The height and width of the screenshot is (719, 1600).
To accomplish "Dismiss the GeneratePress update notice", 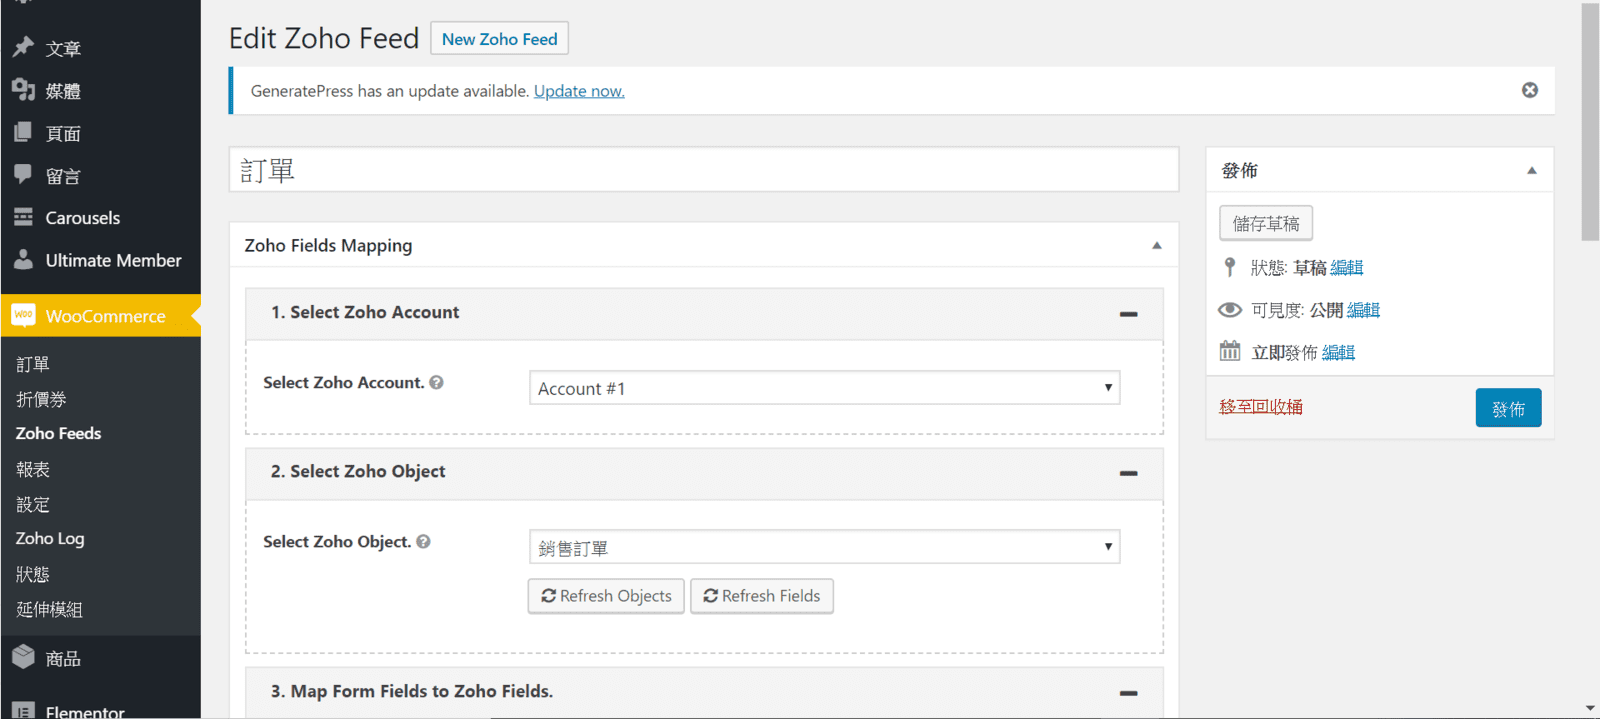I will [x=1530, y=90].
